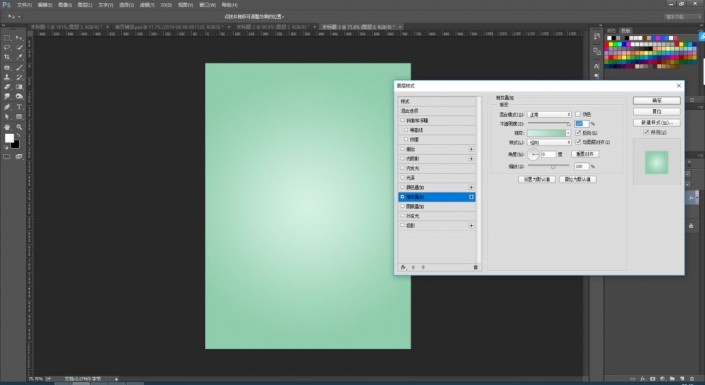The height and width of the screenshot is (385, 705).
Task: Open the Edit (编辑) menu
Action: (45, 5)
